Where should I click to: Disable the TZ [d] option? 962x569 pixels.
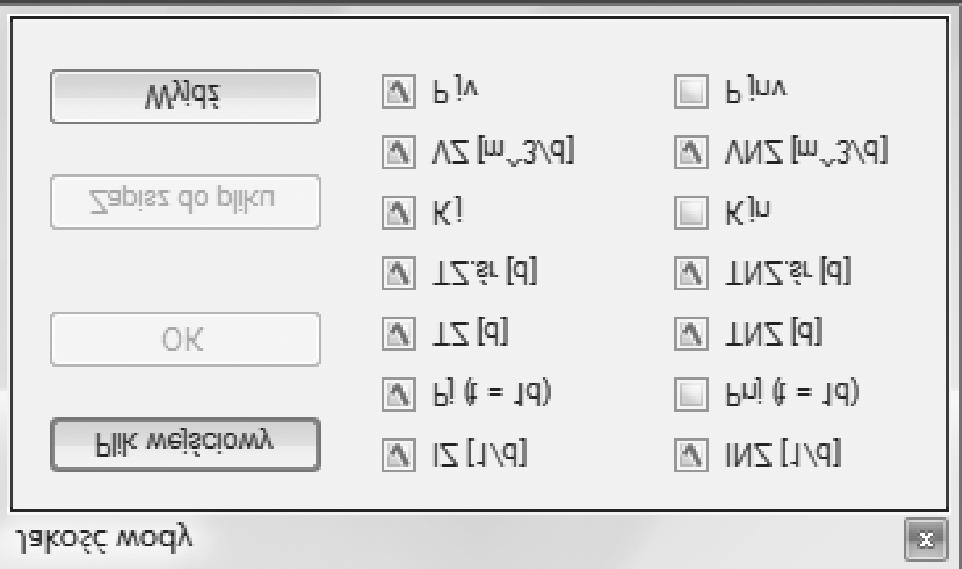[x=396, y=332]
